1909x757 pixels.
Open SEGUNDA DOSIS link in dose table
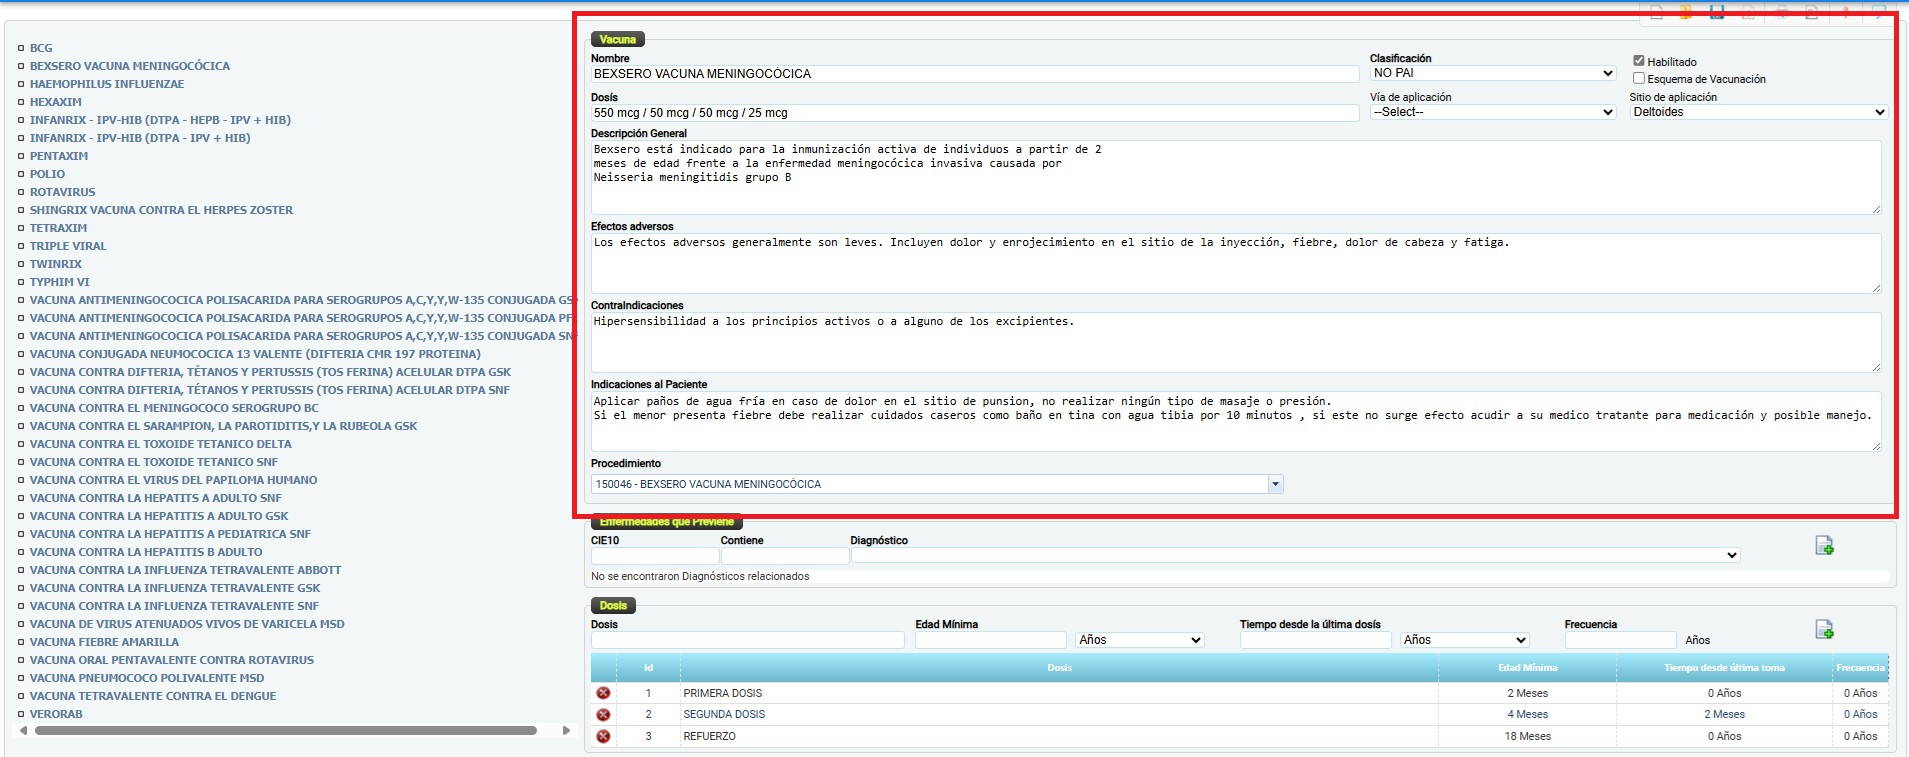point(724,714)
